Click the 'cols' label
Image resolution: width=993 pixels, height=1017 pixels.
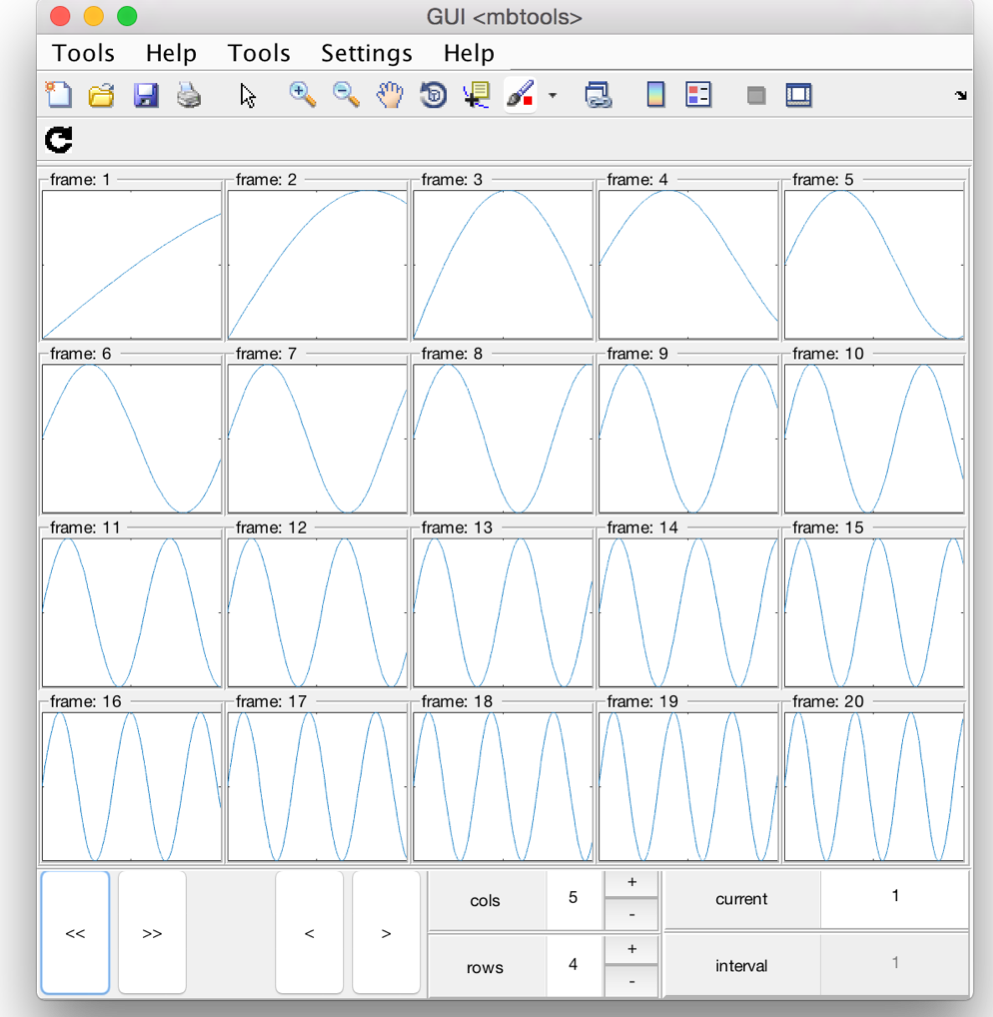pyautogui.click(x=485, y=900)
